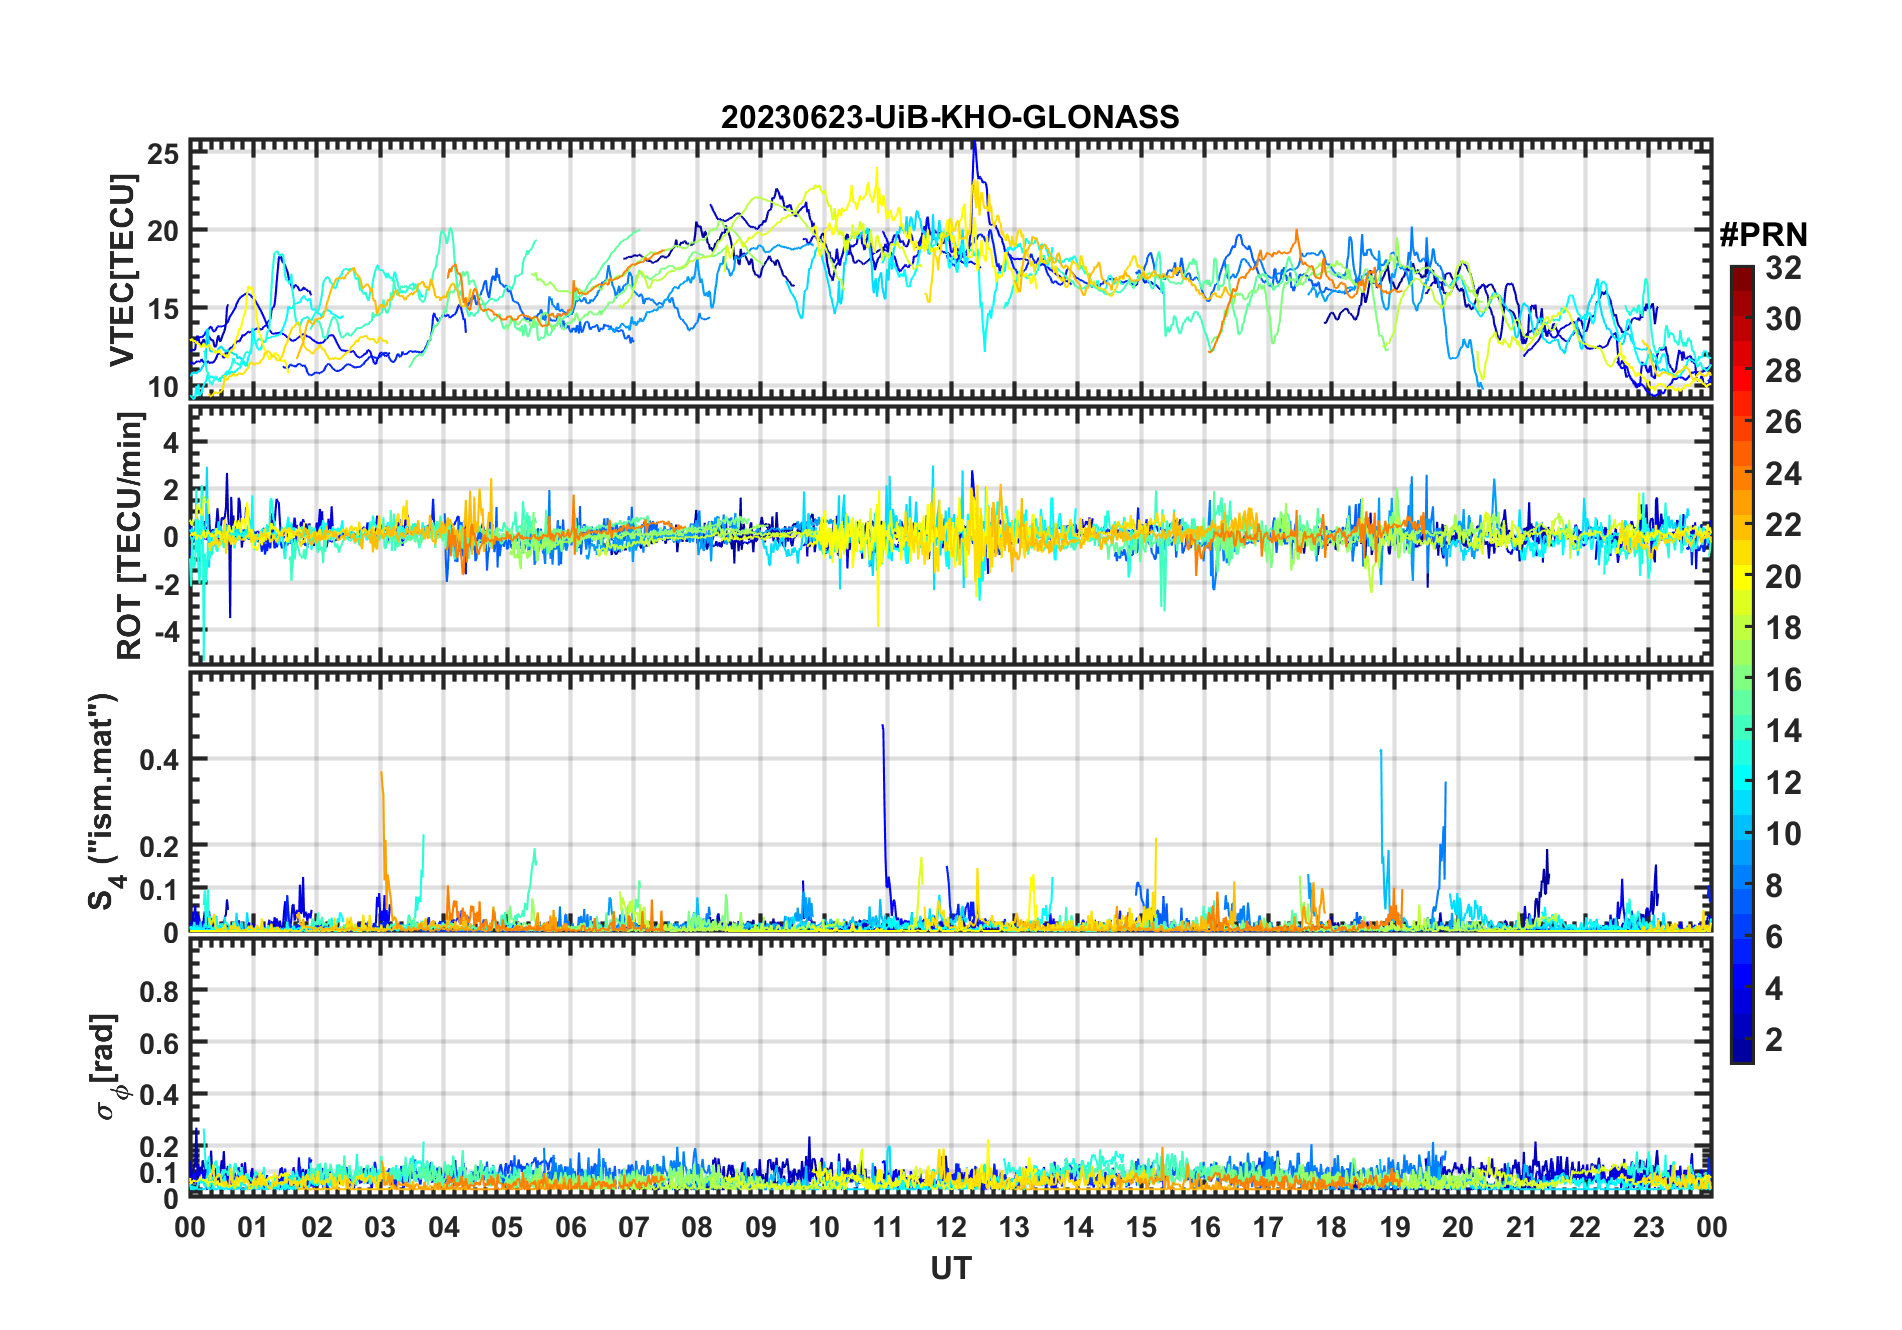
Task: Click VTEC axis tick label 10
Action: pyautogui.click(x=164, y=387)
